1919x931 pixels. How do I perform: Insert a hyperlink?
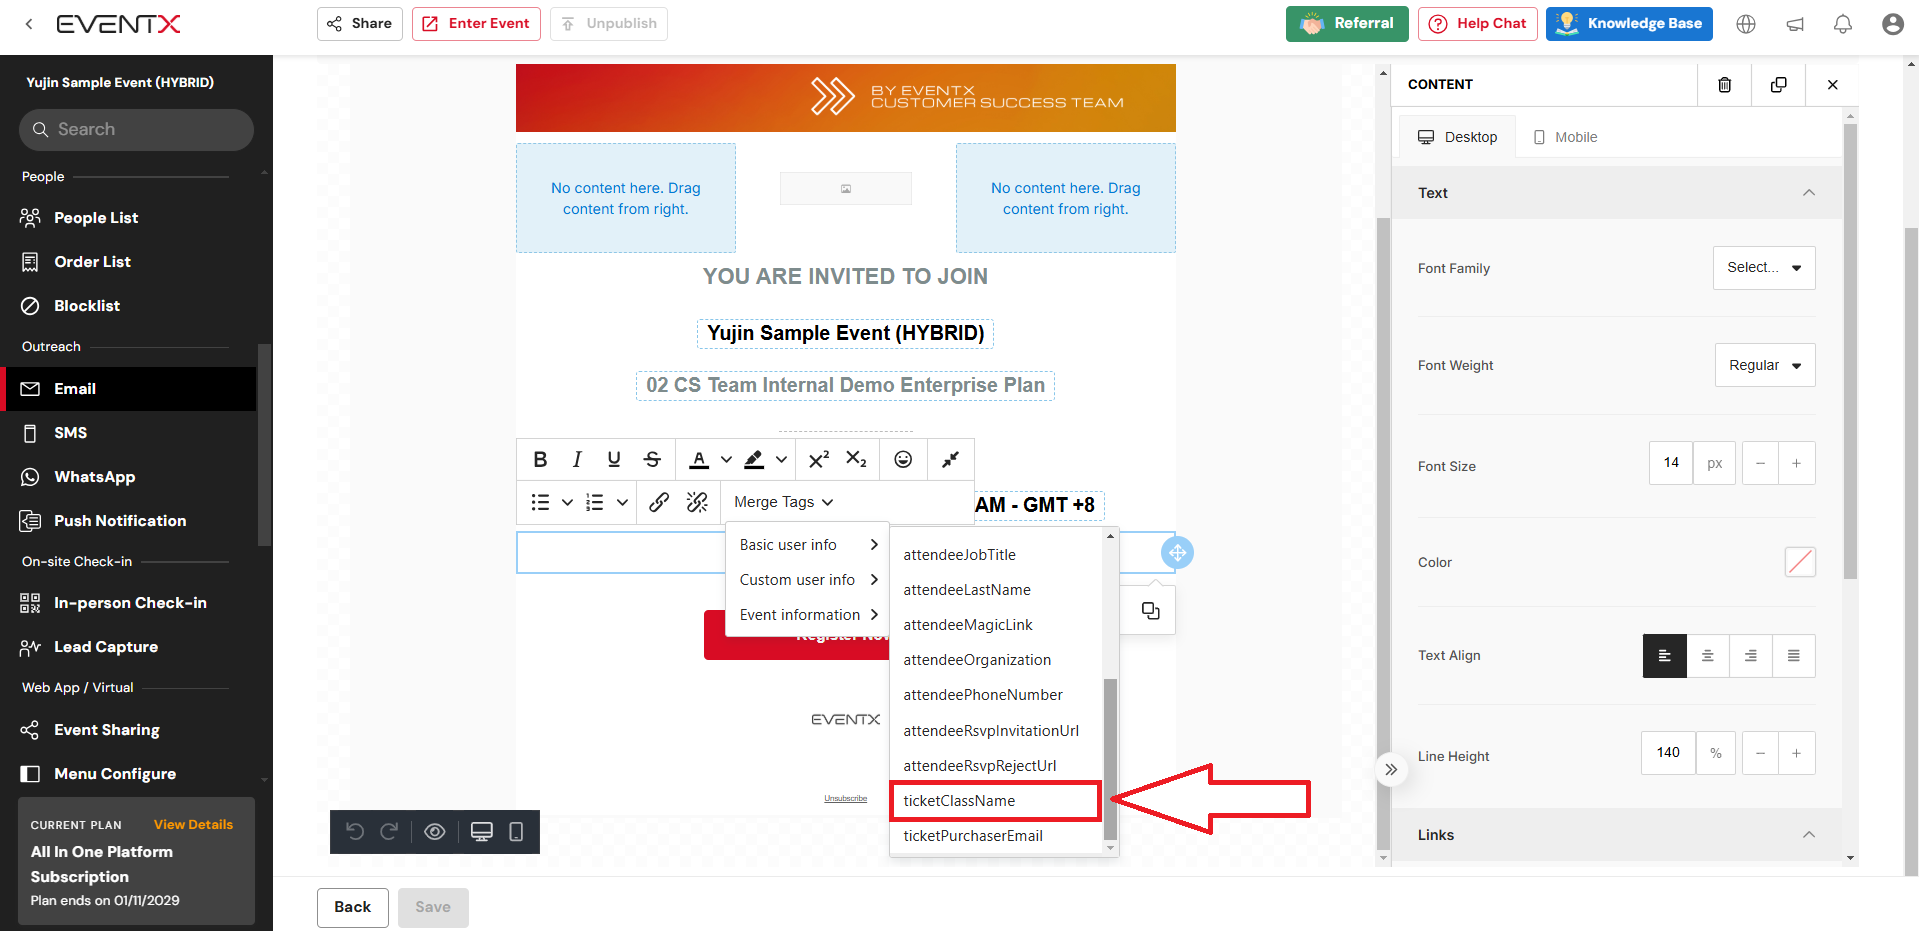659,502
